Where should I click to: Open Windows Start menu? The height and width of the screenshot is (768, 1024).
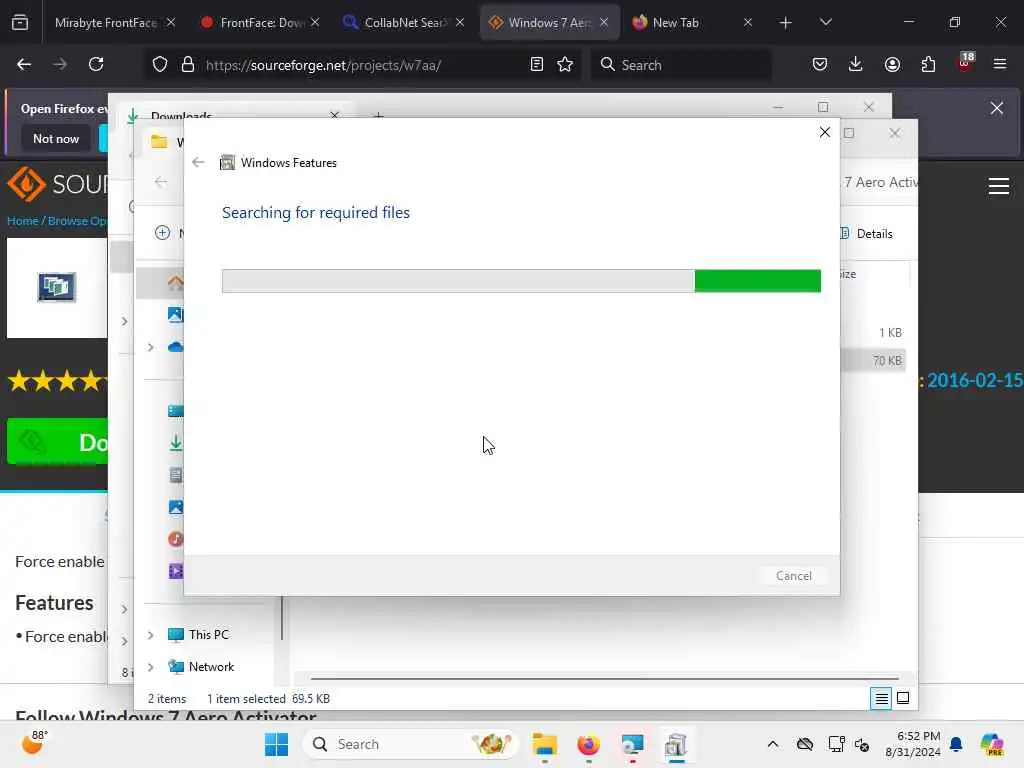(x=276, y=744)
